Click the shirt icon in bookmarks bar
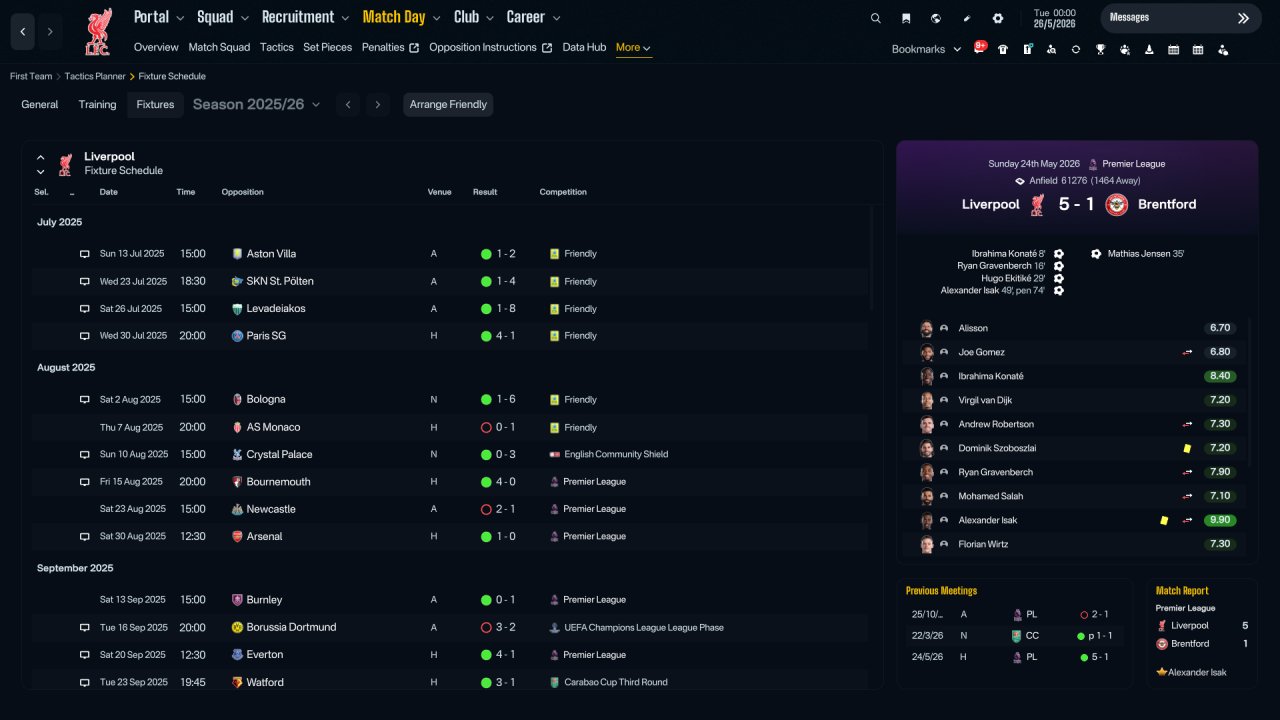This screenshot has height=720, width=1280. pos(1003,49)
